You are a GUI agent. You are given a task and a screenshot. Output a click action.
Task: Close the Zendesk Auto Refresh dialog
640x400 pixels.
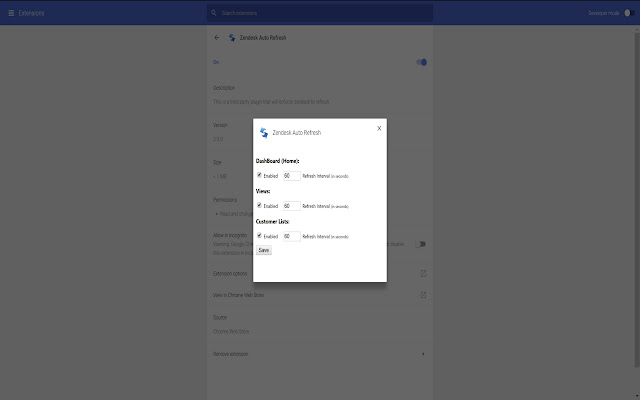point(379,128)
